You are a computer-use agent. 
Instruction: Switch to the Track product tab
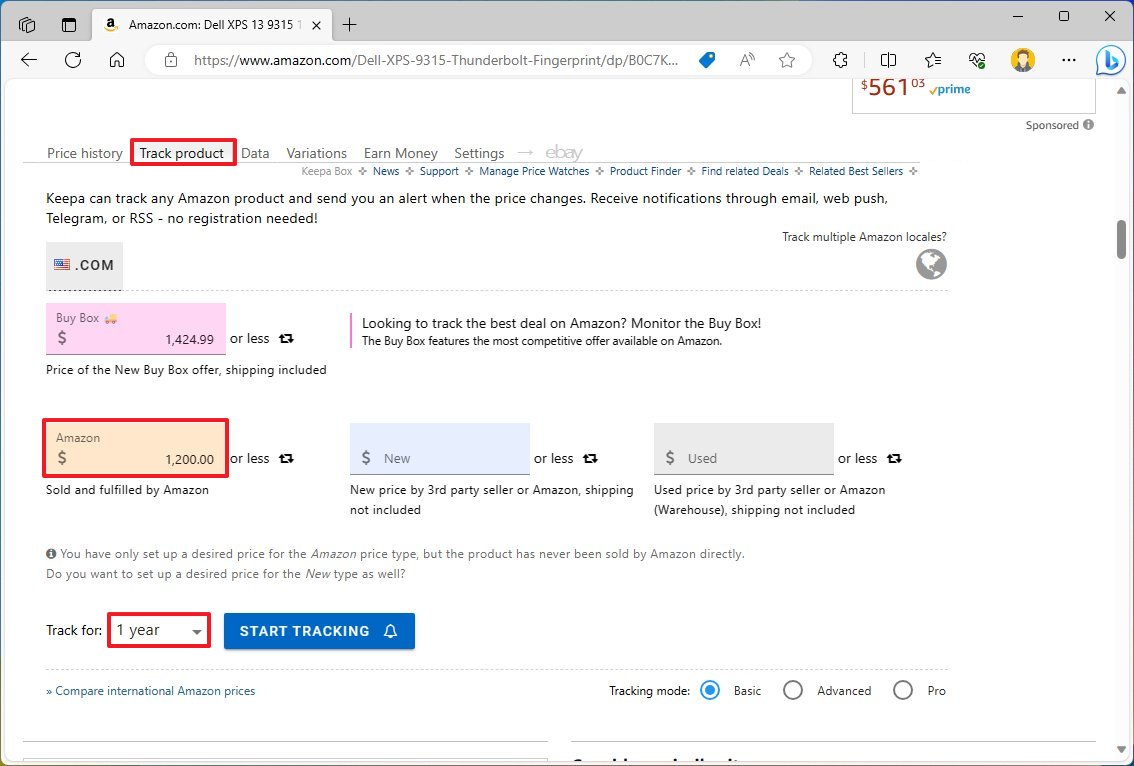[x=182, y=153]
